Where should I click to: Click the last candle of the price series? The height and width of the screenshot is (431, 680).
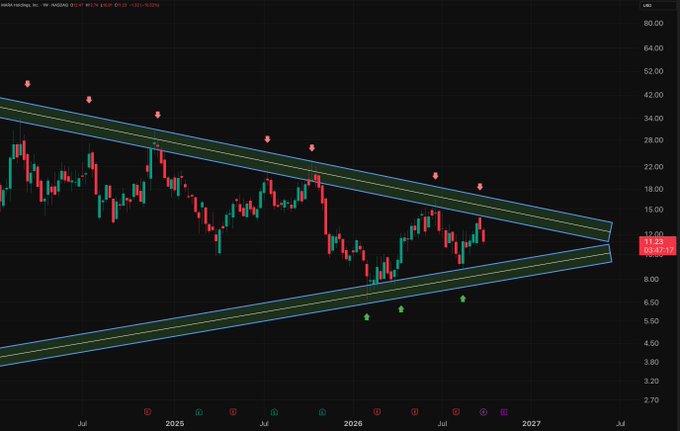[x=483, y=236]
